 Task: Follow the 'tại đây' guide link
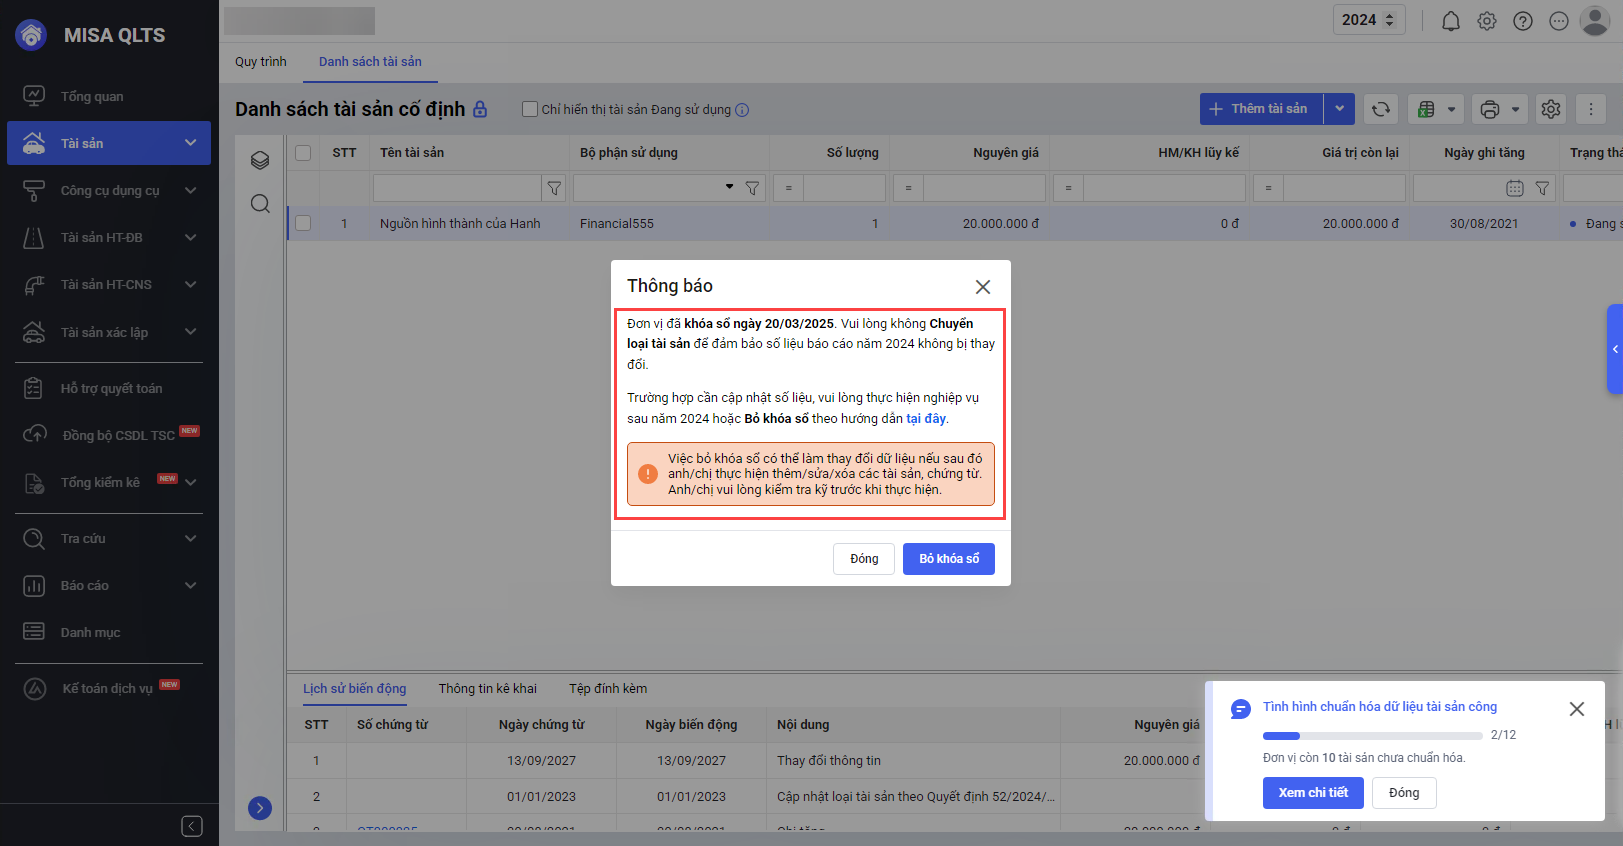tap(925, 419)
